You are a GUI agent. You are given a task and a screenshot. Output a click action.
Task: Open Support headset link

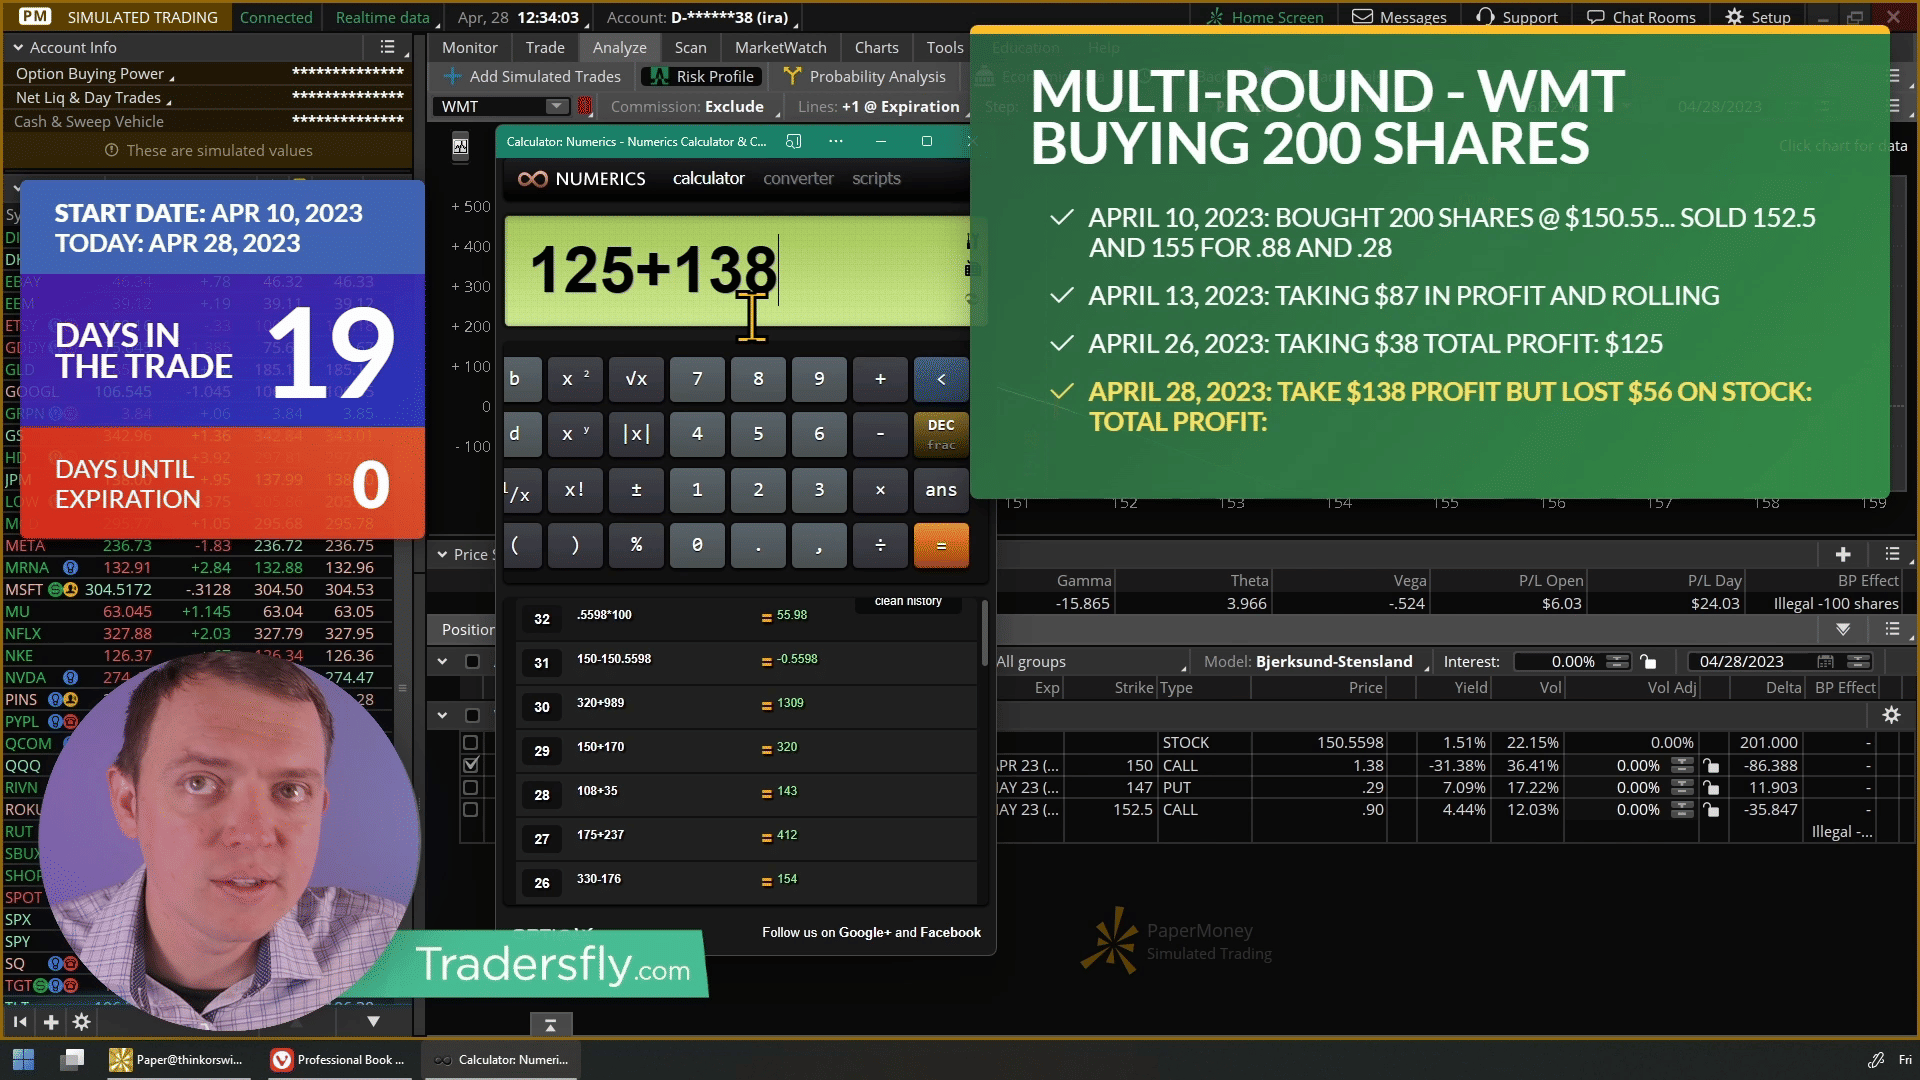(1516, 17)
